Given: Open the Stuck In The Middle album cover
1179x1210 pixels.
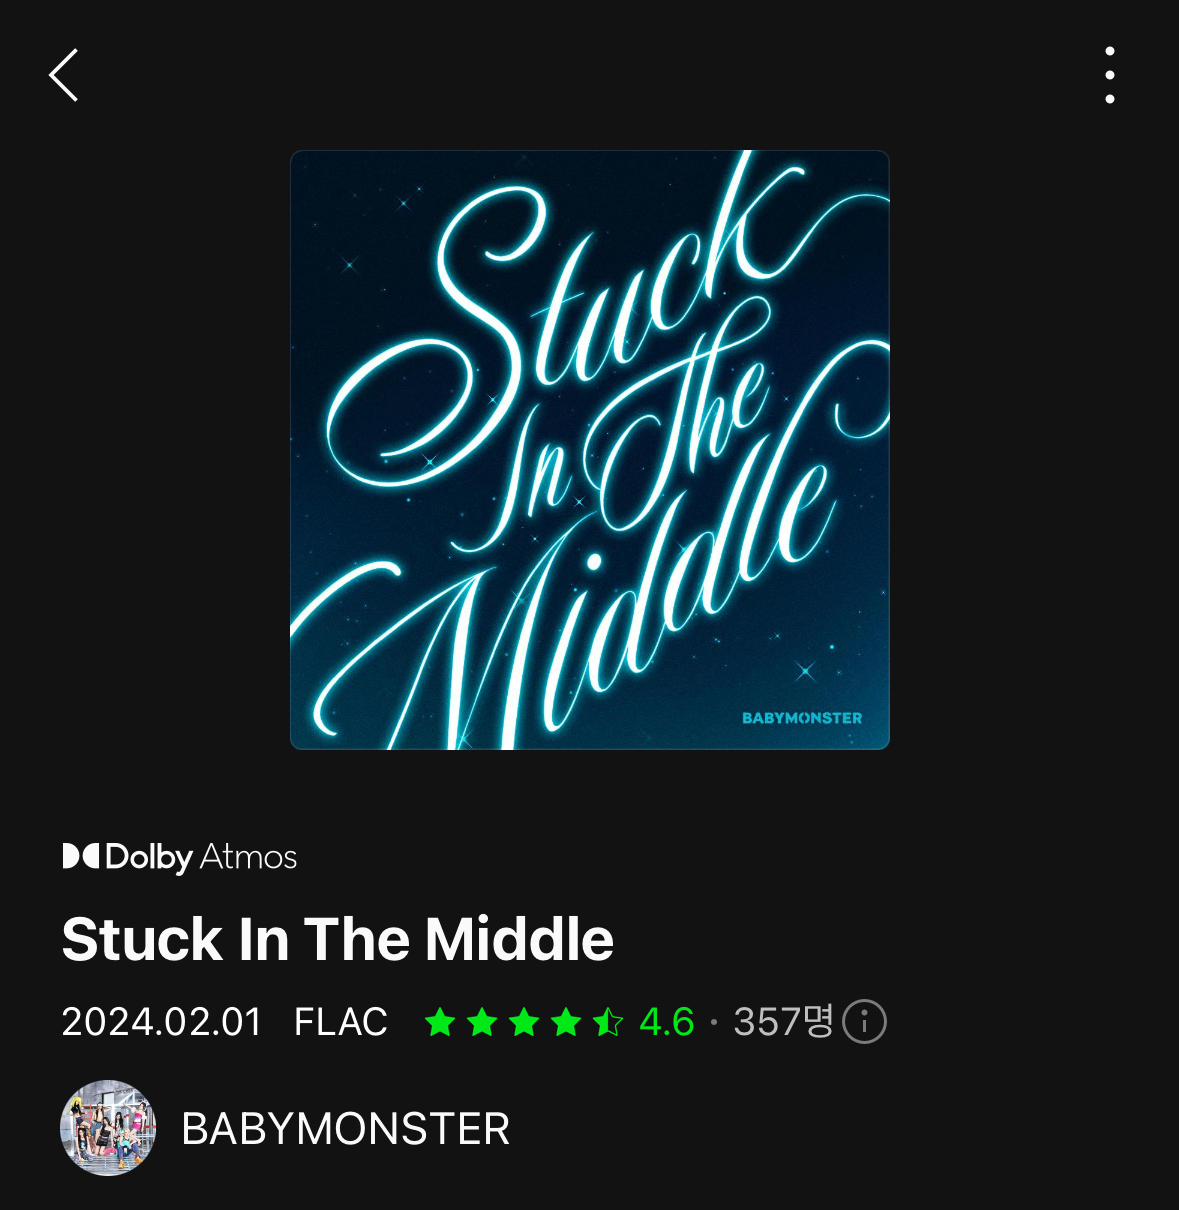Looking at the screenshot, I should pyautogui.click(x=590, y=450).
